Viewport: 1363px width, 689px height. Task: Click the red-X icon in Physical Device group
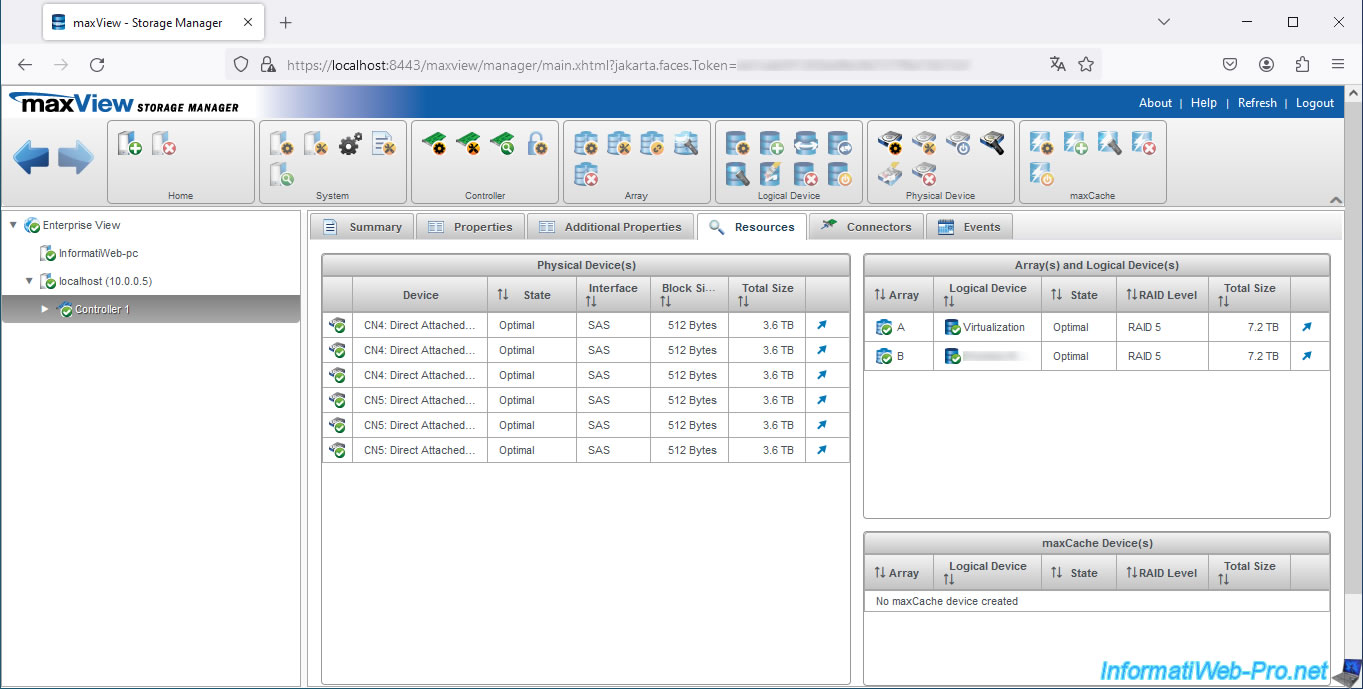(x=925, y=175)
